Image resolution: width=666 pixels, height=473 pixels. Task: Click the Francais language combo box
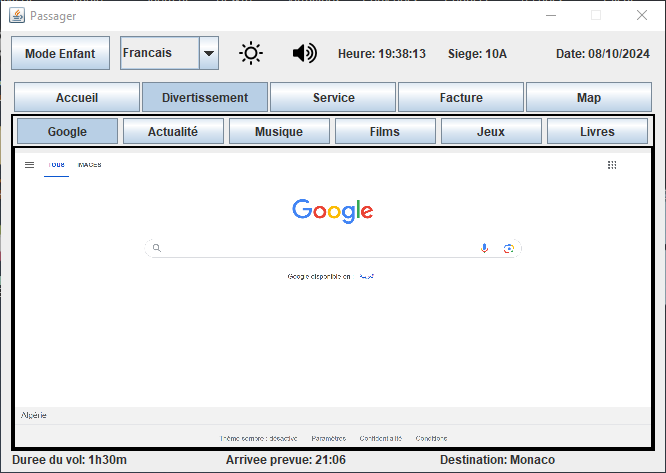pyautogui.click(x=158, y=54)
